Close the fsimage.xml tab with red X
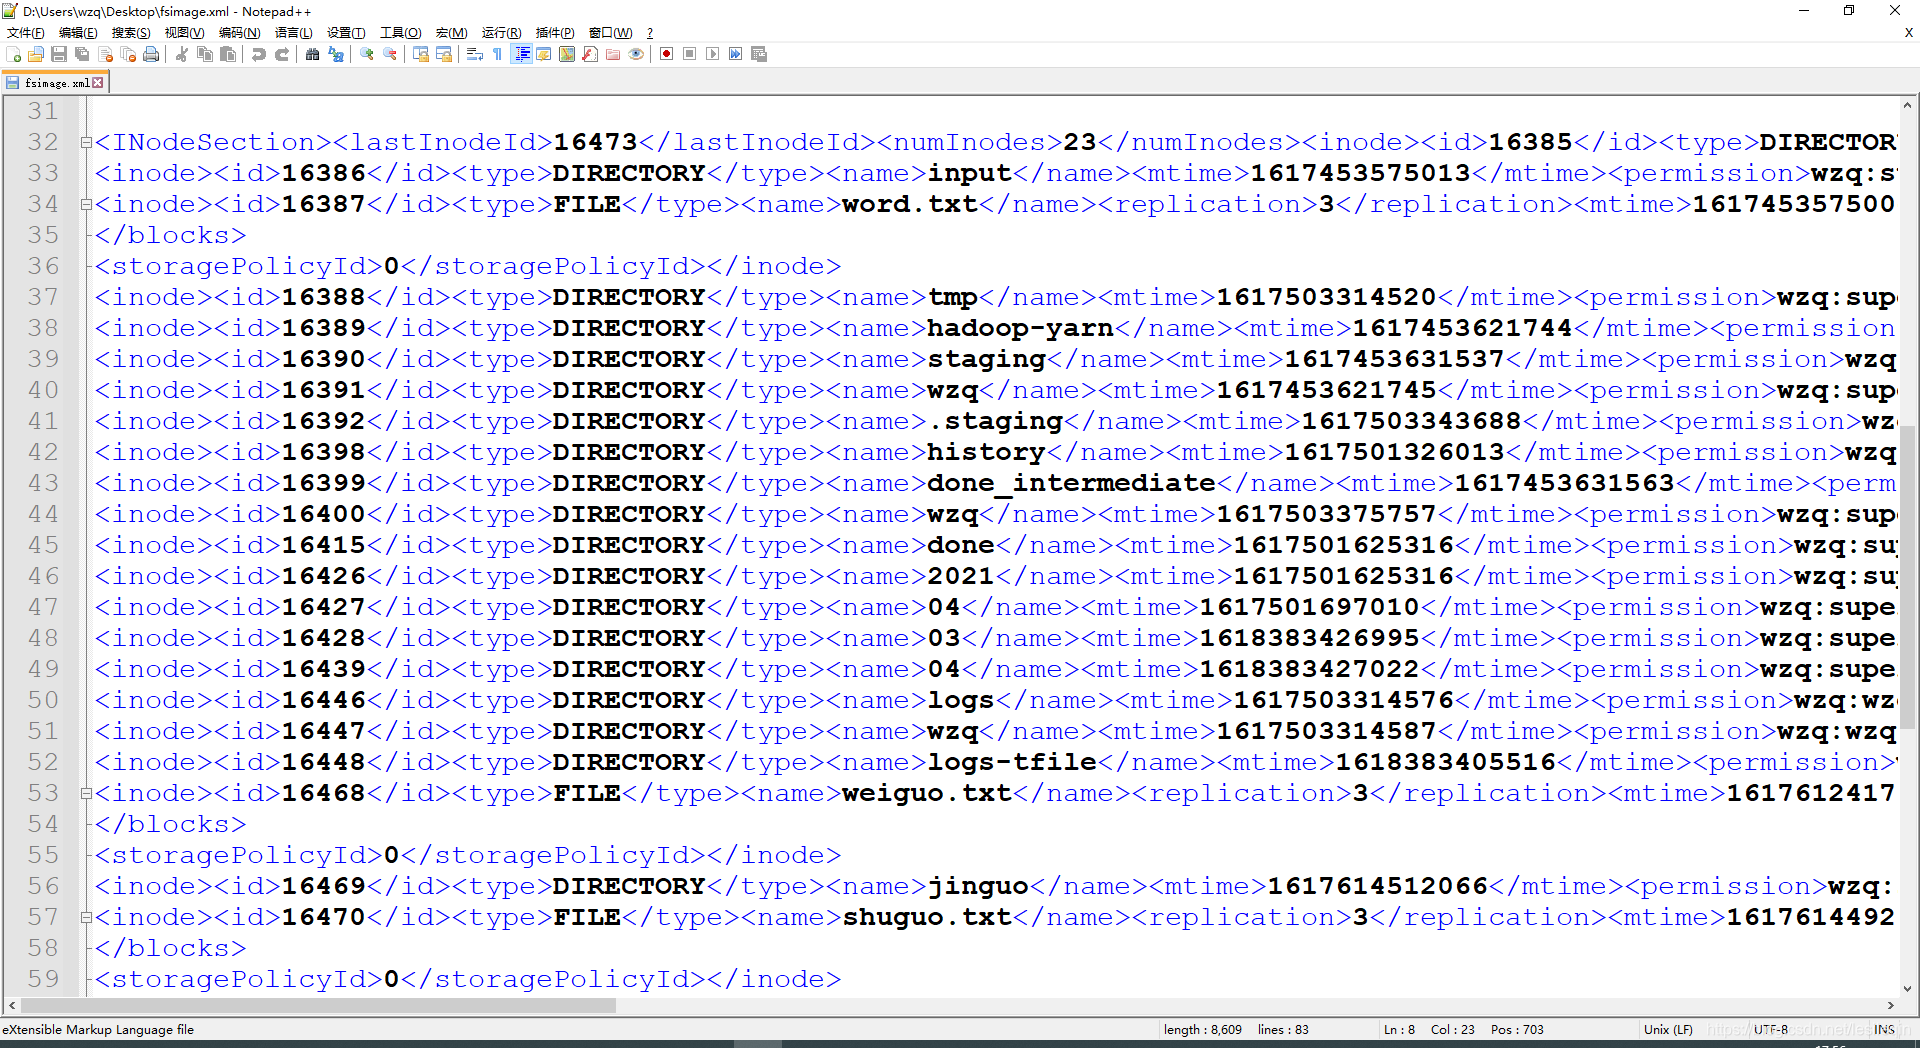The height and width of the screenshot is (1048, 1920). click(x=98, y=83)
